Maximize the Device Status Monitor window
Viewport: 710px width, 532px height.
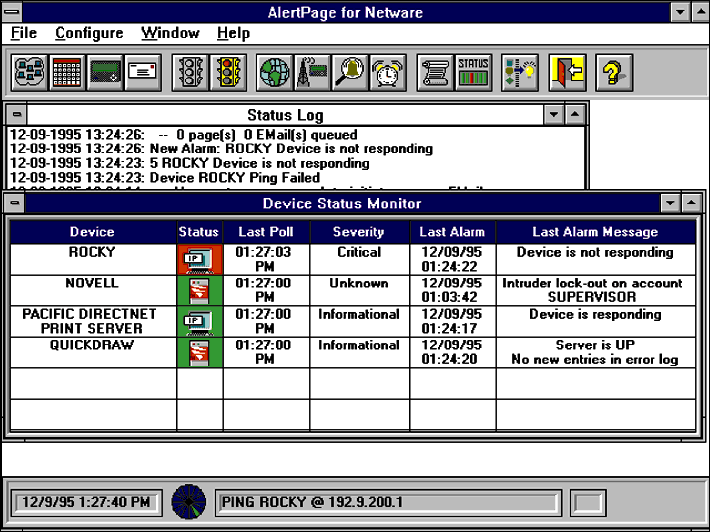(691, 203)
